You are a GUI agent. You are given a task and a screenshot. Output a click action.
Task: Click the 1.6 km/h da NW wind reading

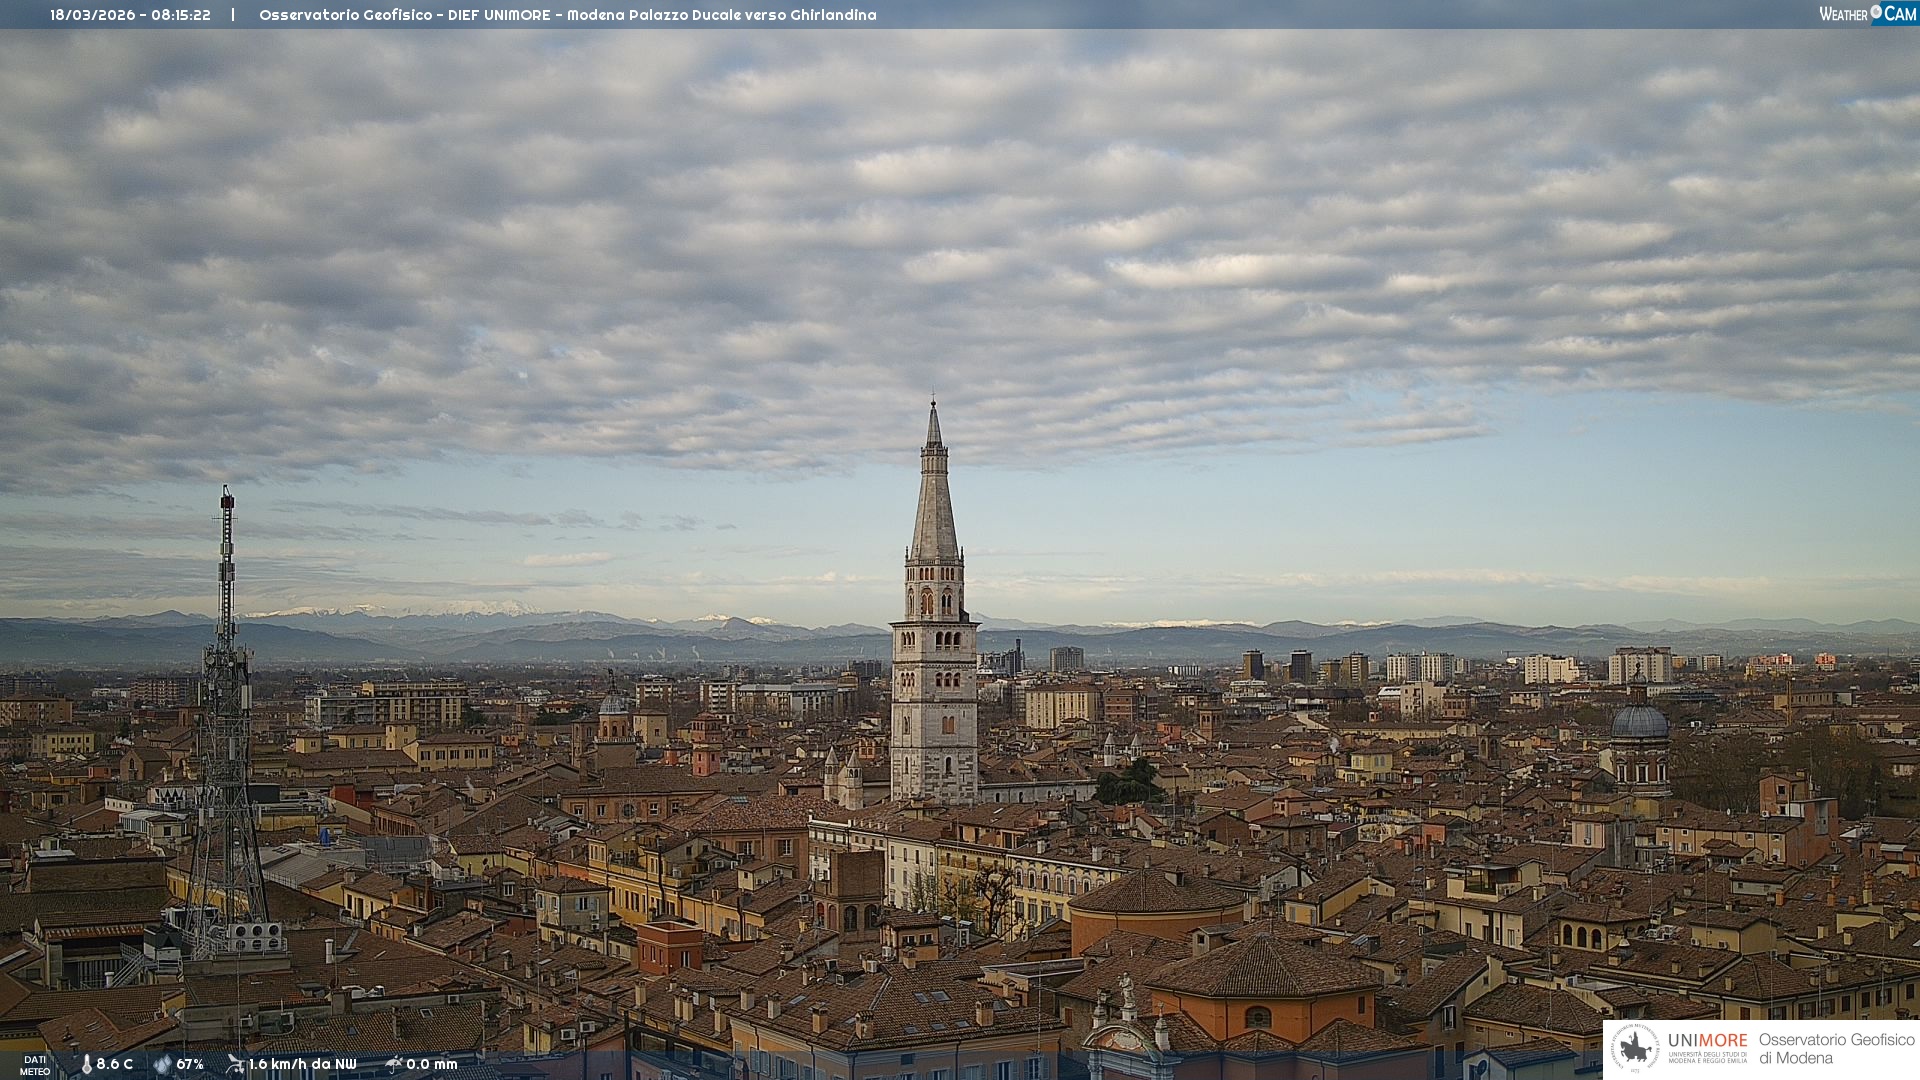click(302, 1064)
